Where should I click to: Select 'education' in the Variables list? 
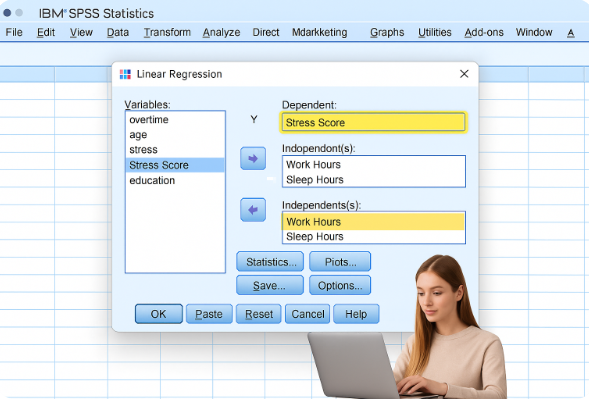coord(175,181)
